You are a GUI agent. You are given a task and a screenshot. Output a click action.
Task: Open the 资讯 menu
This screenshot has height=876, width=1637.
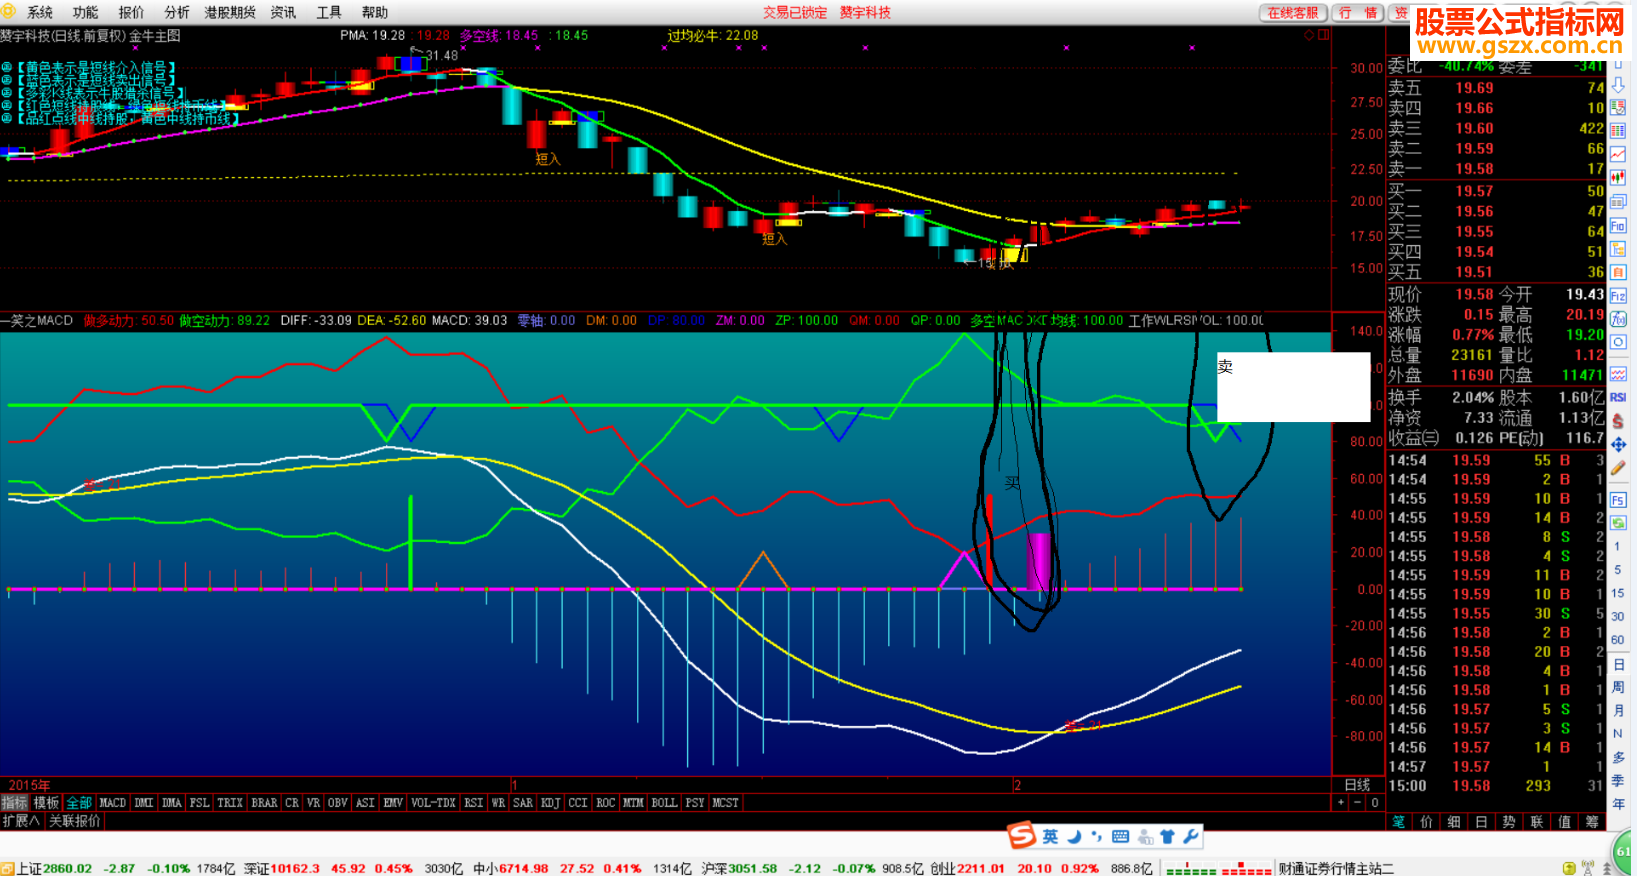pos(284,12)
